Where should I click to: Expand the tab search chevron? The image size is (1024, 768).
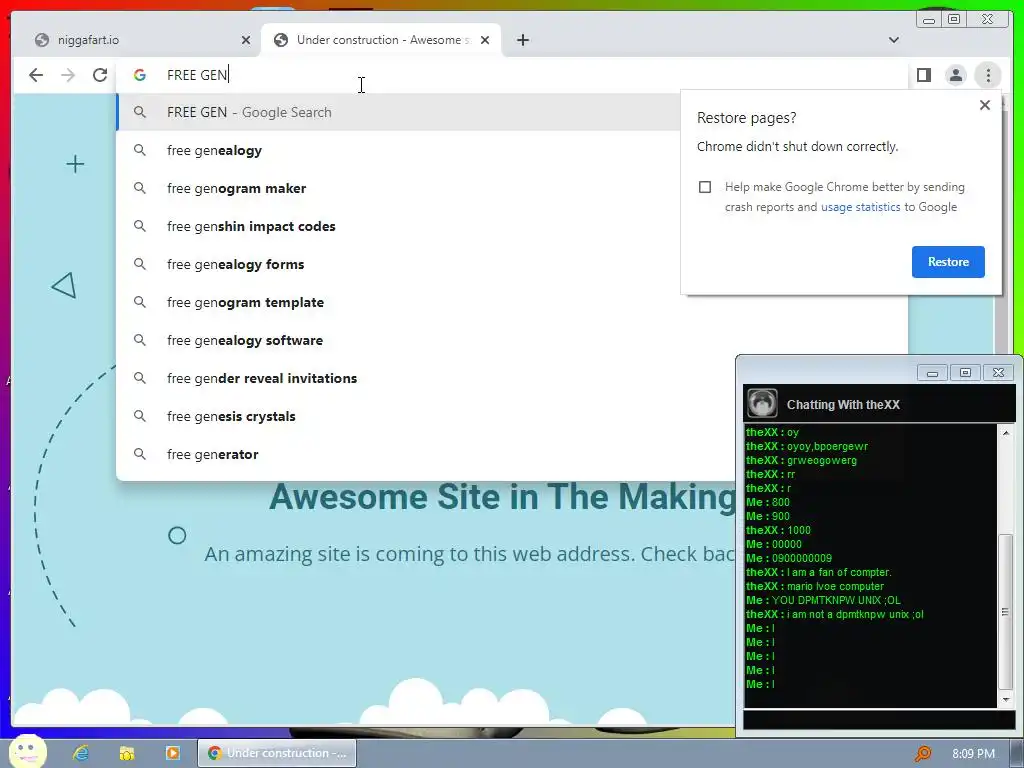click(893, 40)
